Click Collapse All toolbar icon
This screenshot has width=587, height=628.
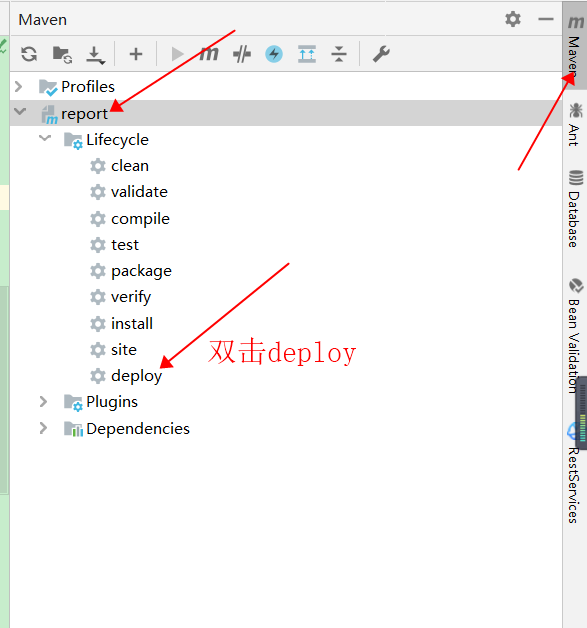339,54
